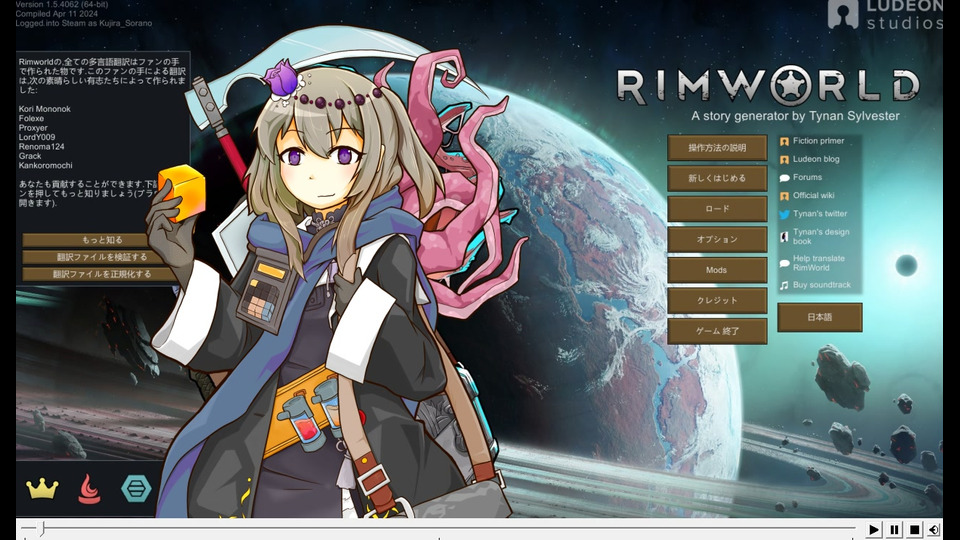This screenshot has width=960, height=540.
Task: Click the translator name LordY009
Action: [37, 137]
